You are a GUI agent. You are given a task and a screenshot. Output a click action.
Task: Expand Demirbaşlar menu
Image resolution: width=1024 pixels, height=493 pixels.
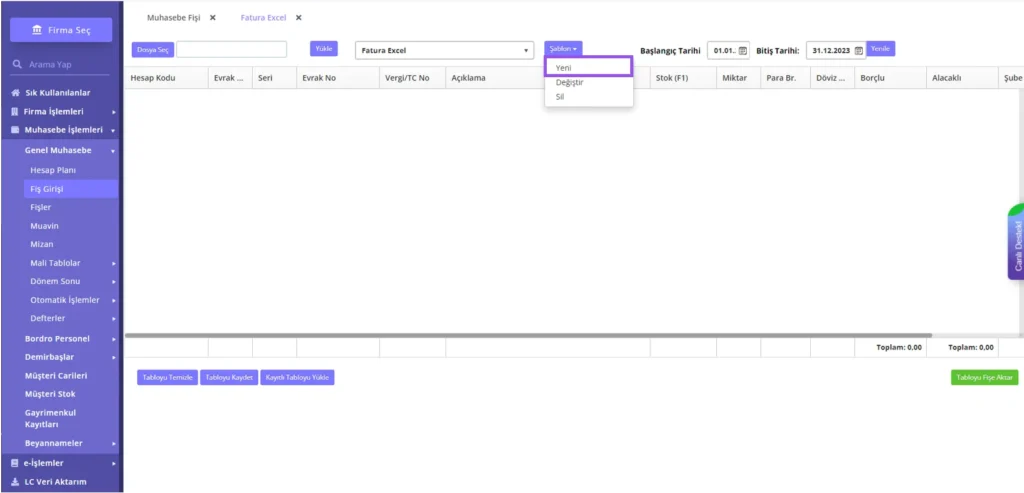[x=69, y=357]
